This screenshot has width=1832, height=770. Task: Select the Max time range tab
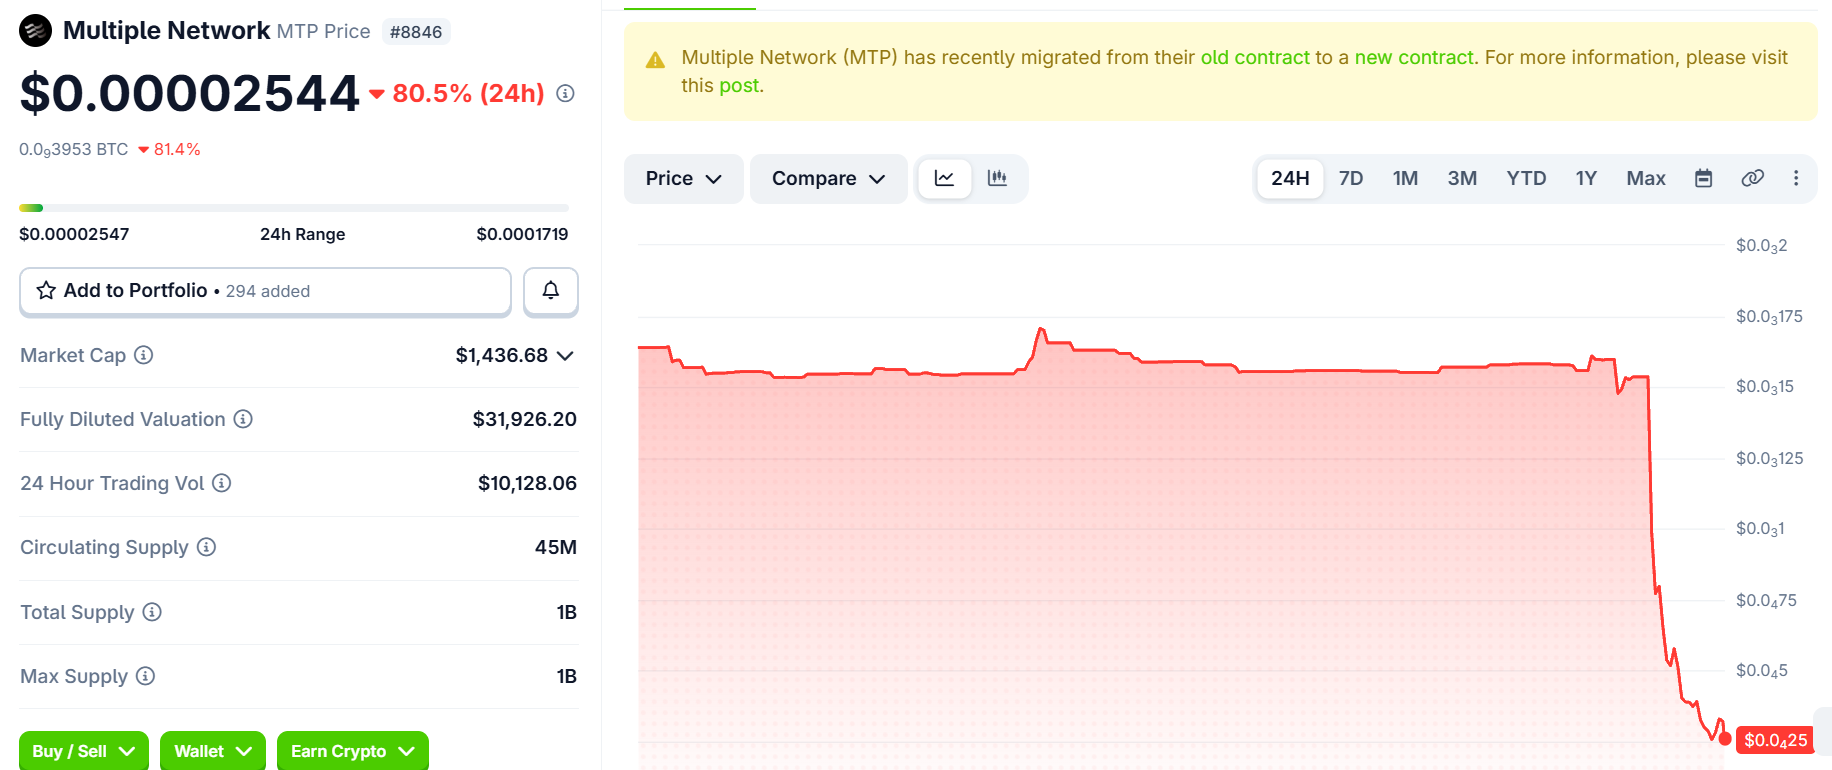(x=1646, y=179)
